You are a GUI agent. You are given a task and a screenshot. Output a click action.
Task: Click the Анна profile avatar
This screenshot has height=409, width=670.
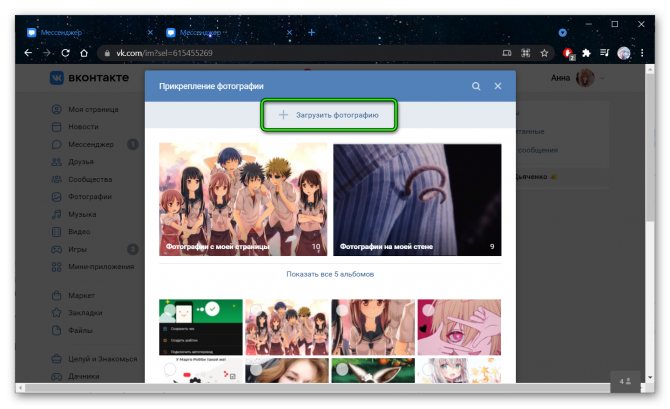point(585,78)
